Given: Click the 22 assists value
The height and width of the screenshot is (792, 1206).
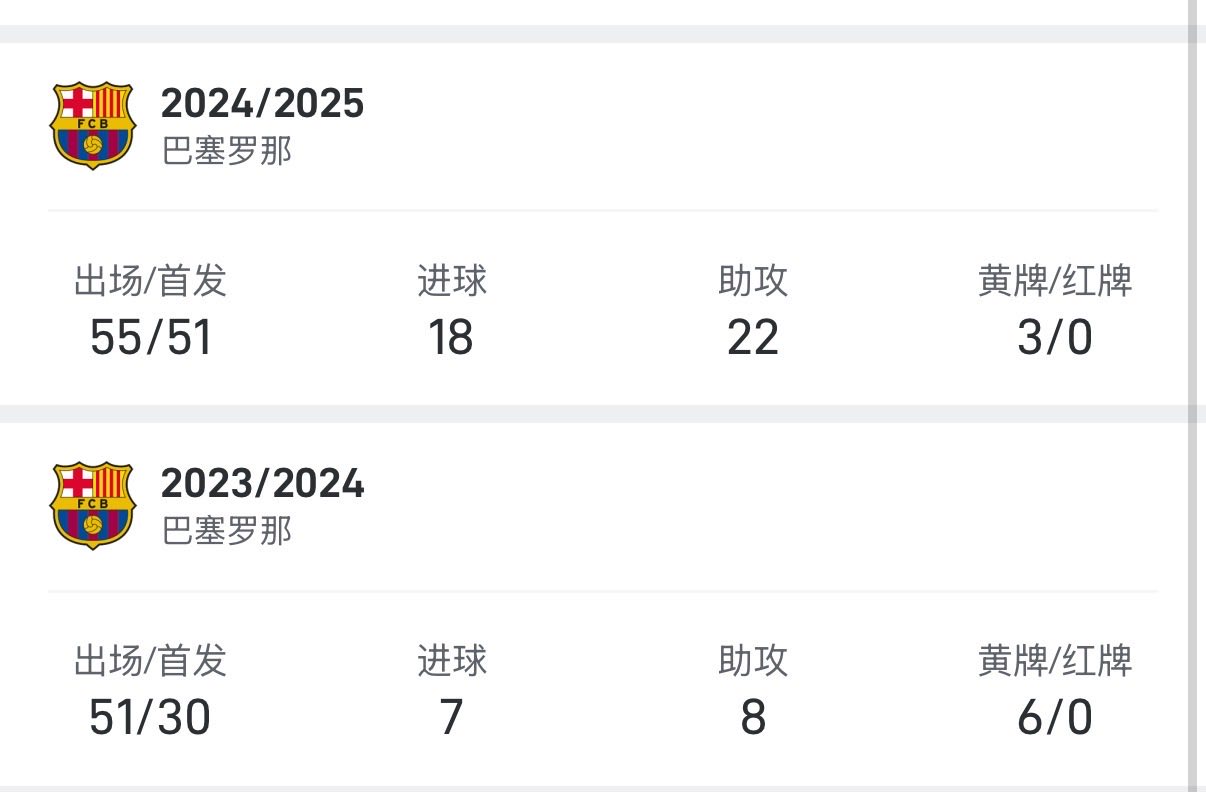Looking at the screenshot, I should point(753,338).
